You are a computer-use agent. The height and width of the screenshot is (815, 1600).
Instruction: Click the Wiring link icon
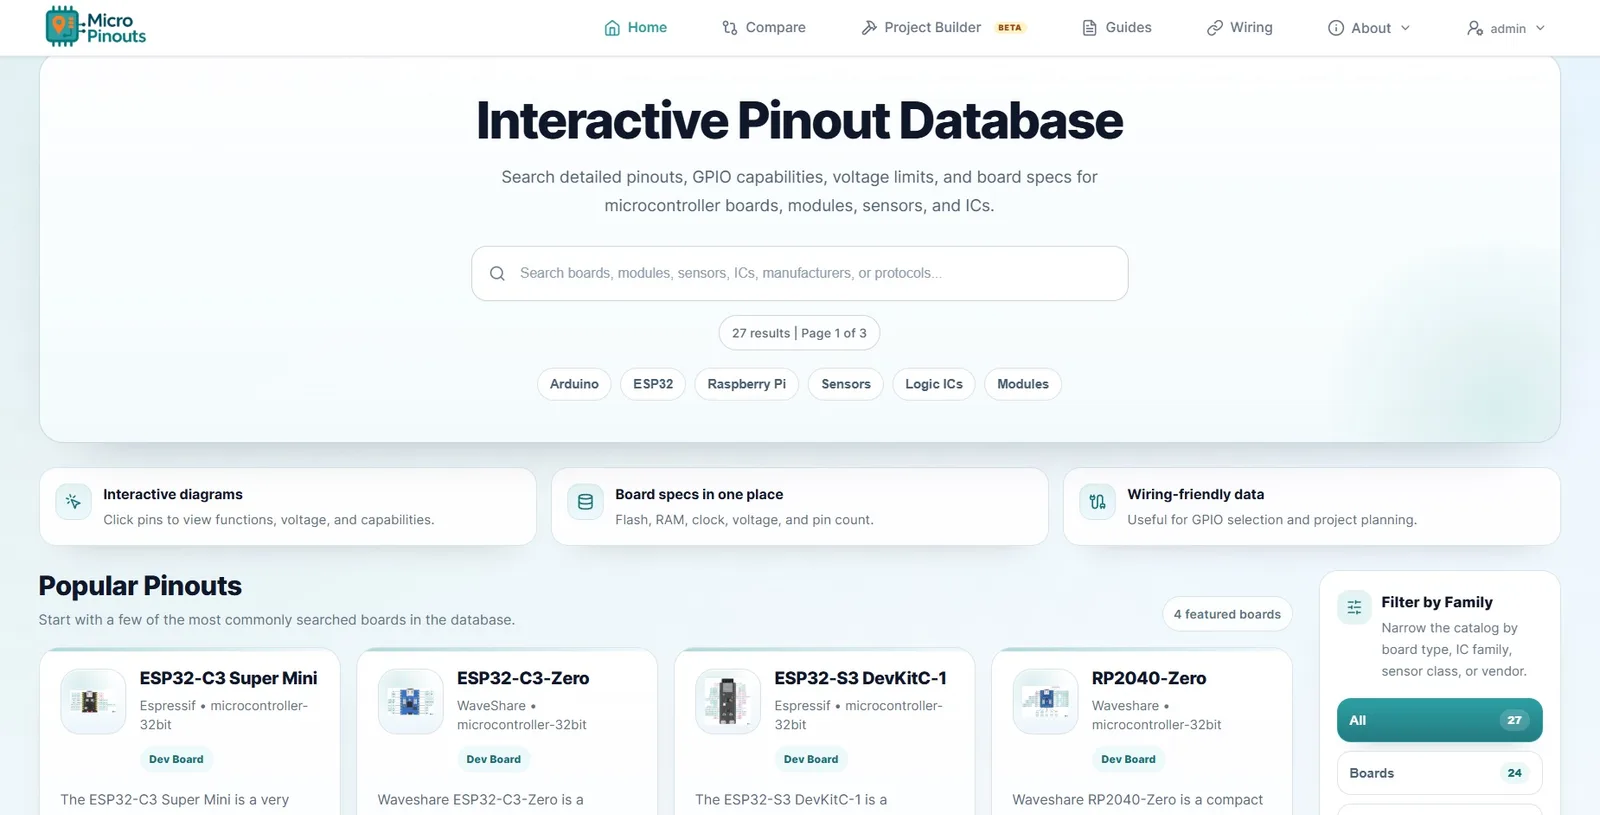pos(1215,28)
